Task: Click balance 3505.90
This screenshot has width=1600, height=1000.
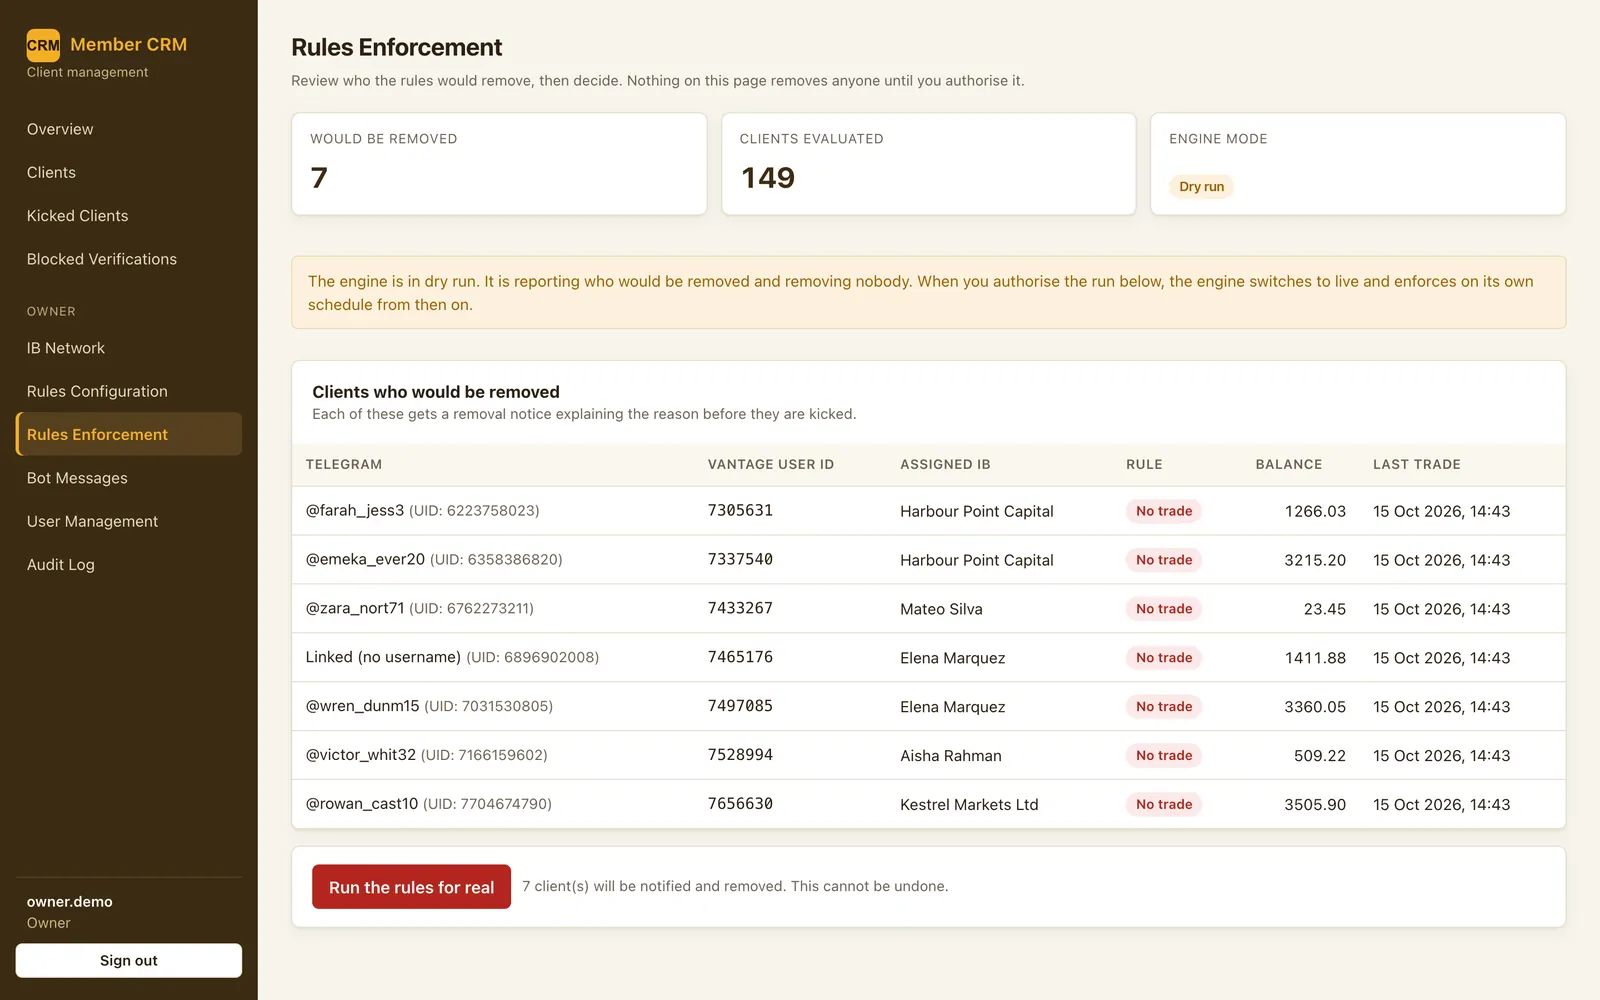Action: tap(1315, 805)
